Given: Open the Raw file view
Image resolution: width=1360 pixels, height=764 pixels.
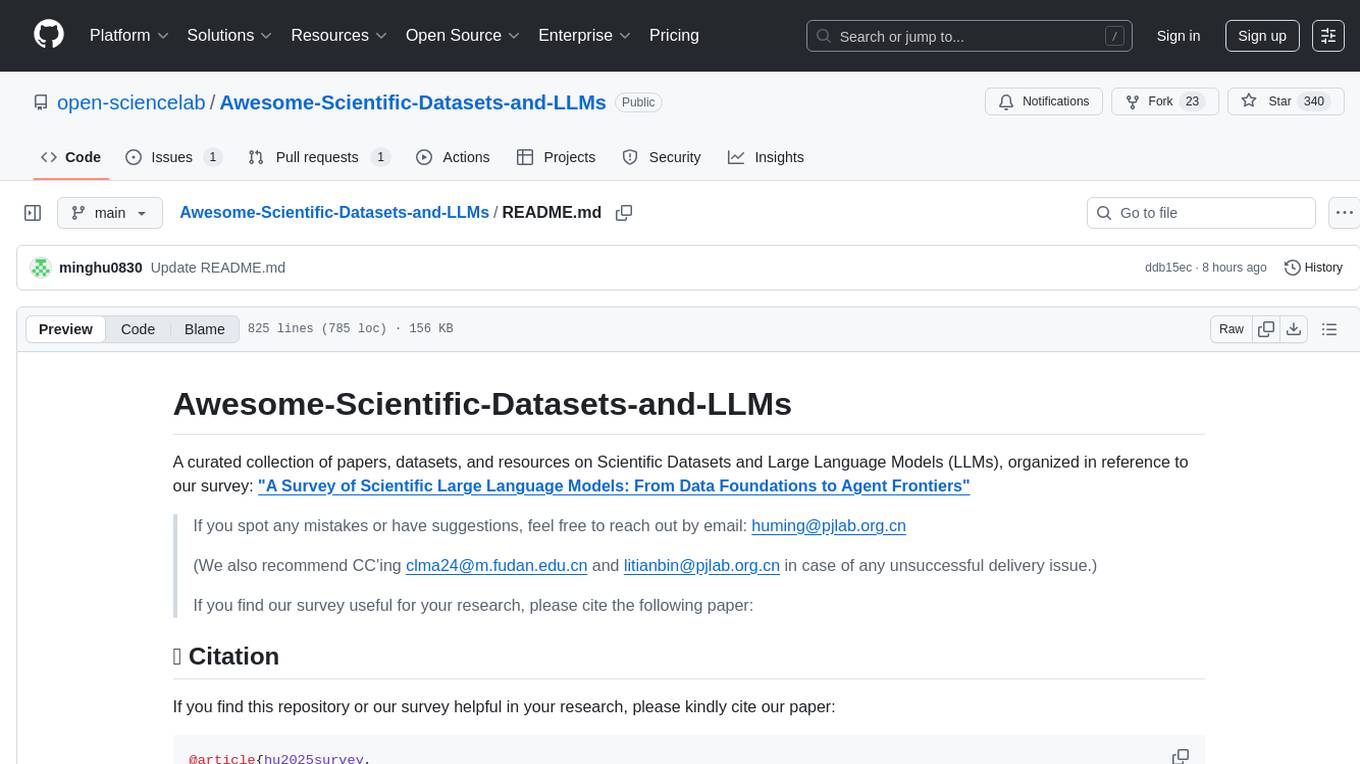Looking at the screenshot, I should coord(1231,329).
